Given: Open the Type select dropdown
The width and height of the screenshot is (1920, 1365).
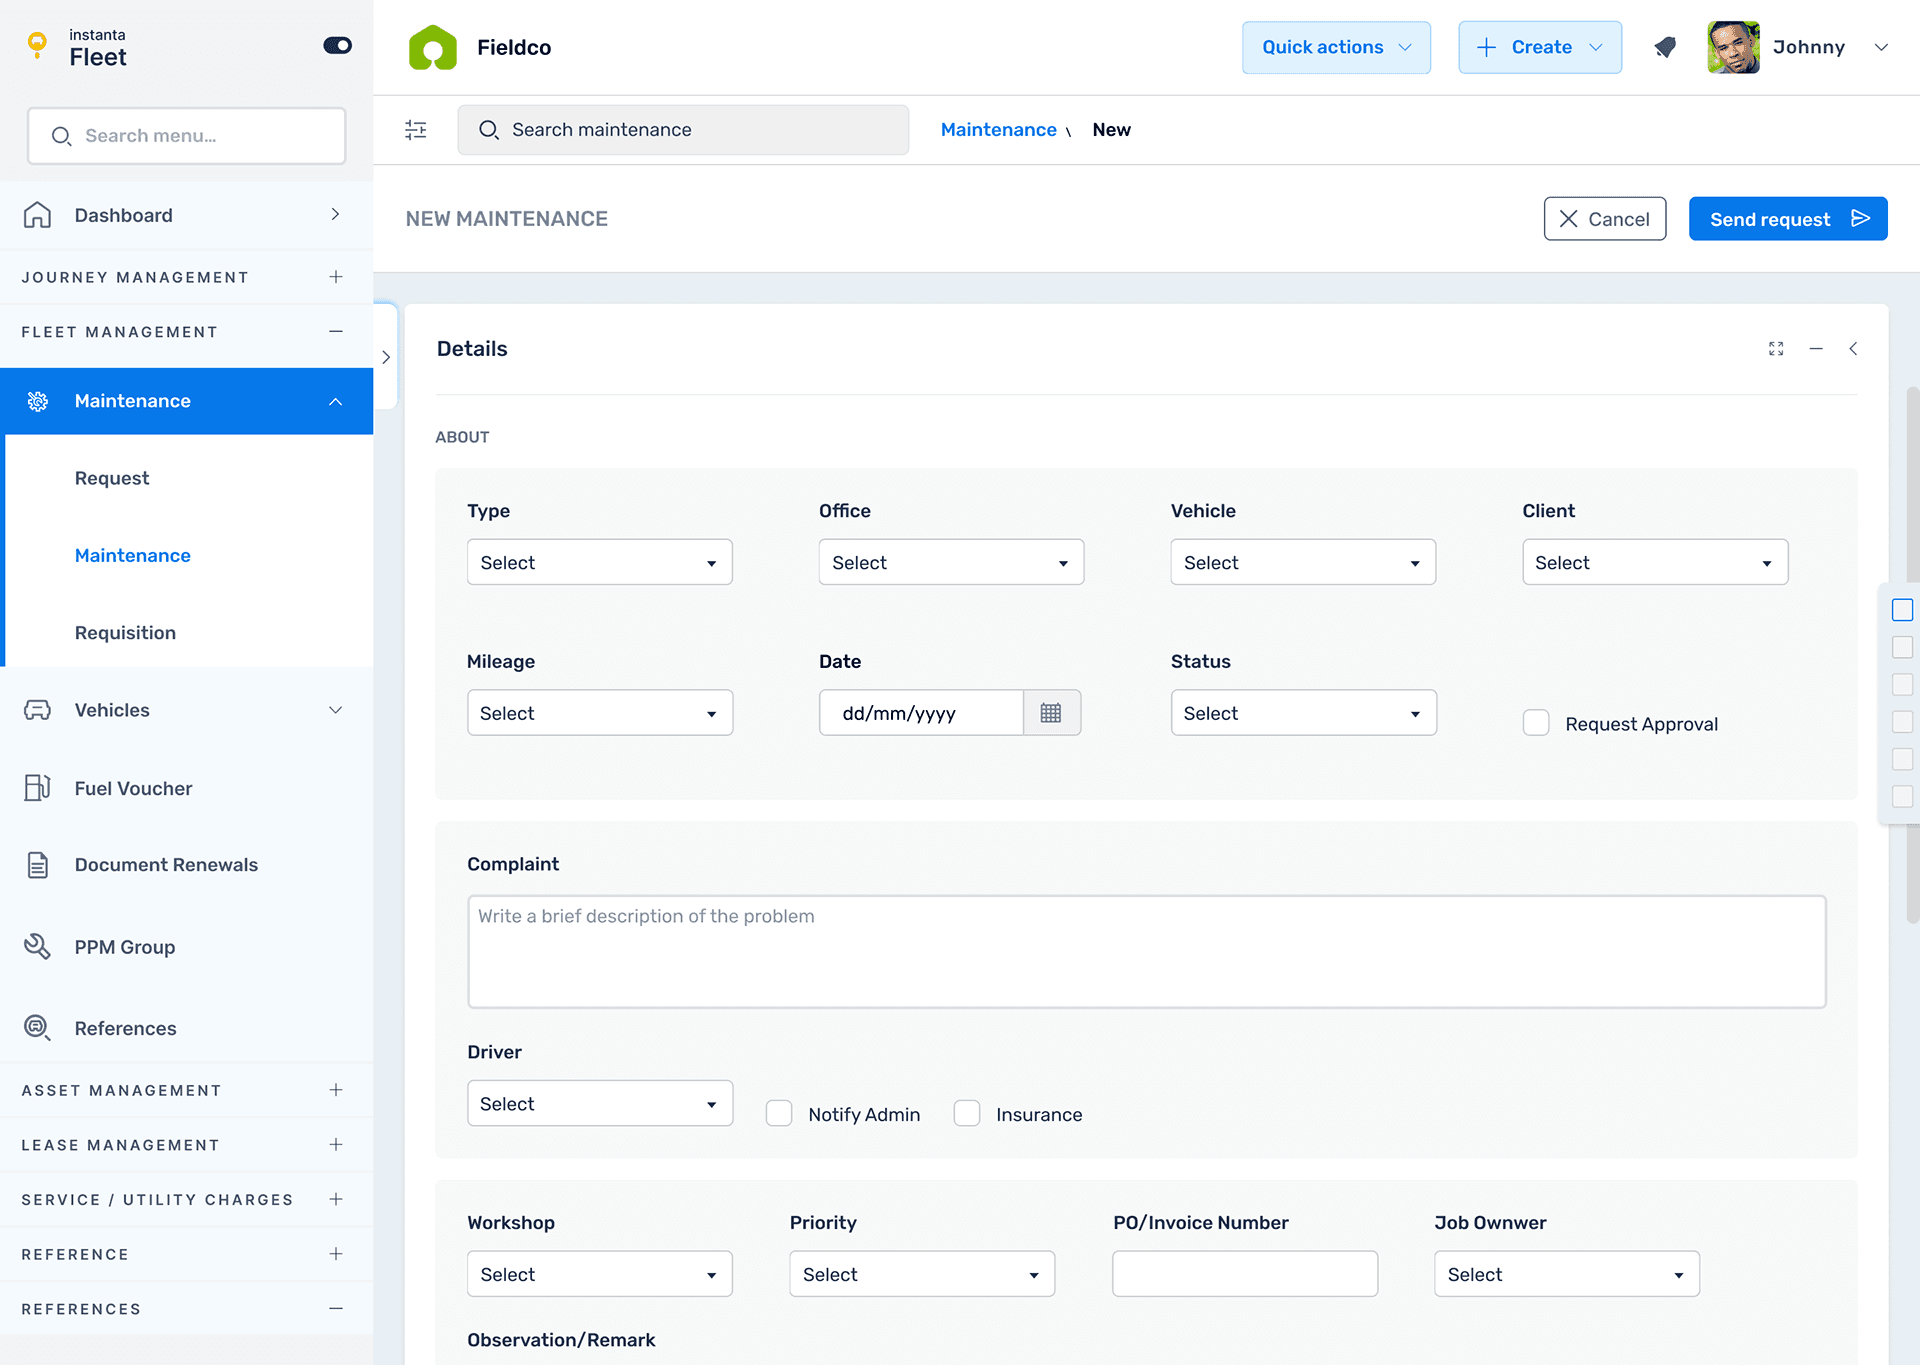Looking at the screenshot, I should [x=599, y=563].
